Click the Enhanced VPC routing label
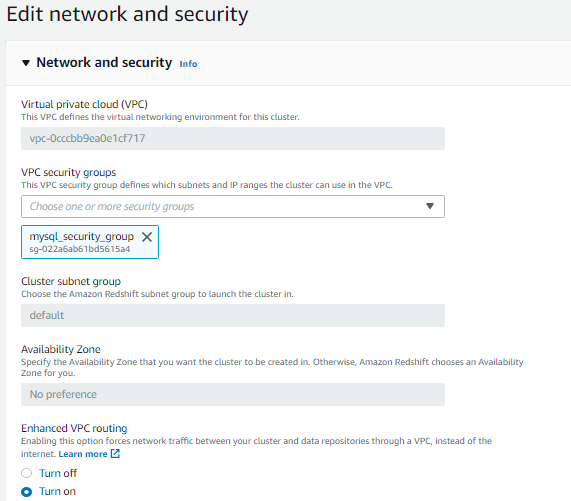571x501 pixels. [74, 428]
